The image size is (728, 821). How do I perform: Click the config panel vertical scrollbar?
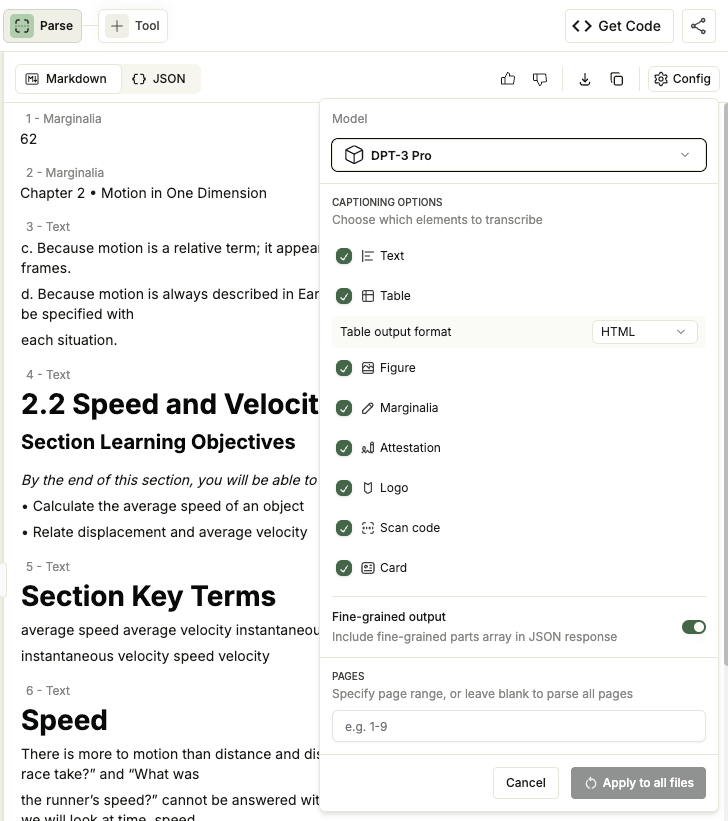click(725, 382)
